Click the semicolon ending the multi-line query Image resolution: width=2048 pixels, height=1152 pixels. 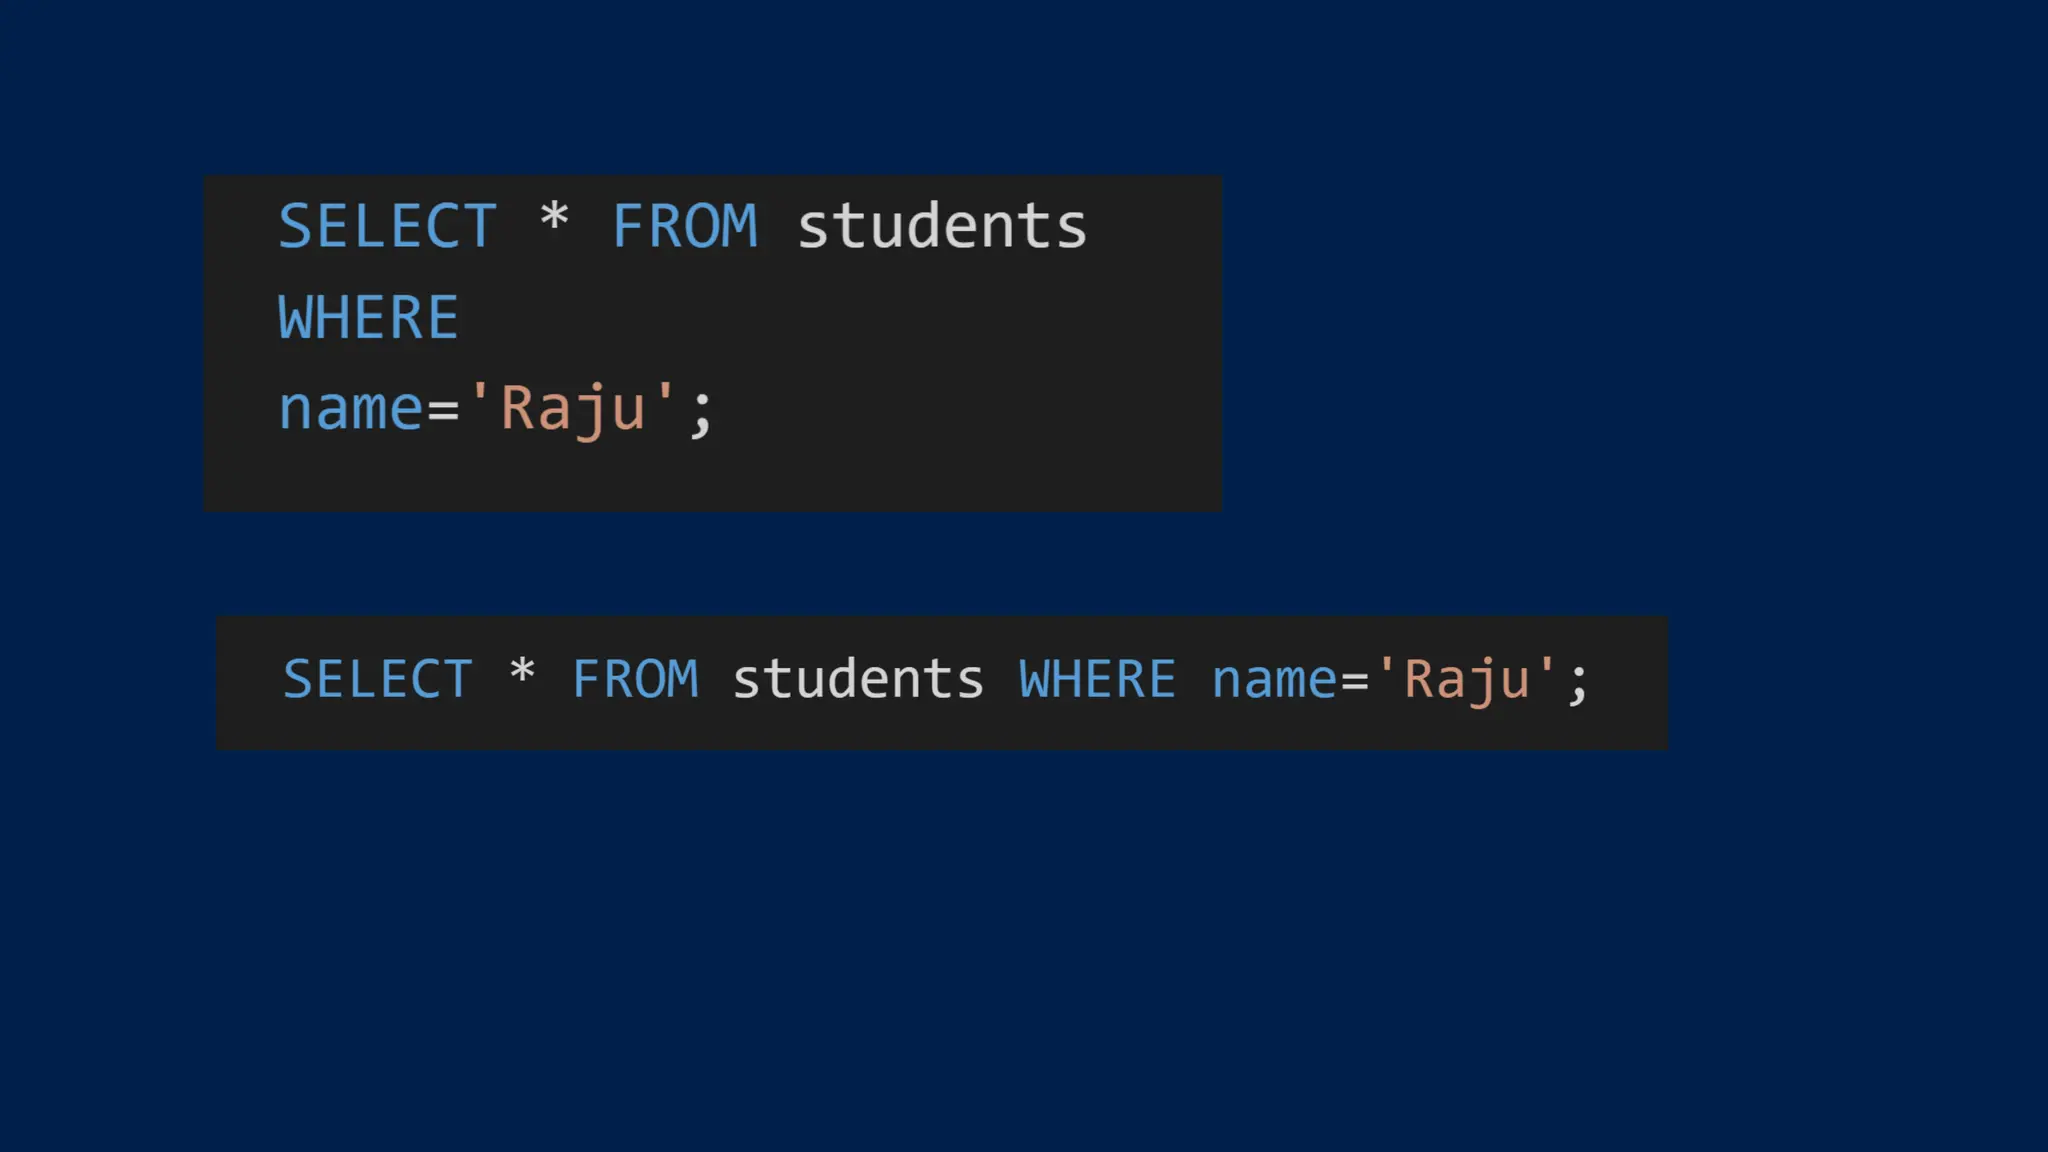[x=701, y=413]
